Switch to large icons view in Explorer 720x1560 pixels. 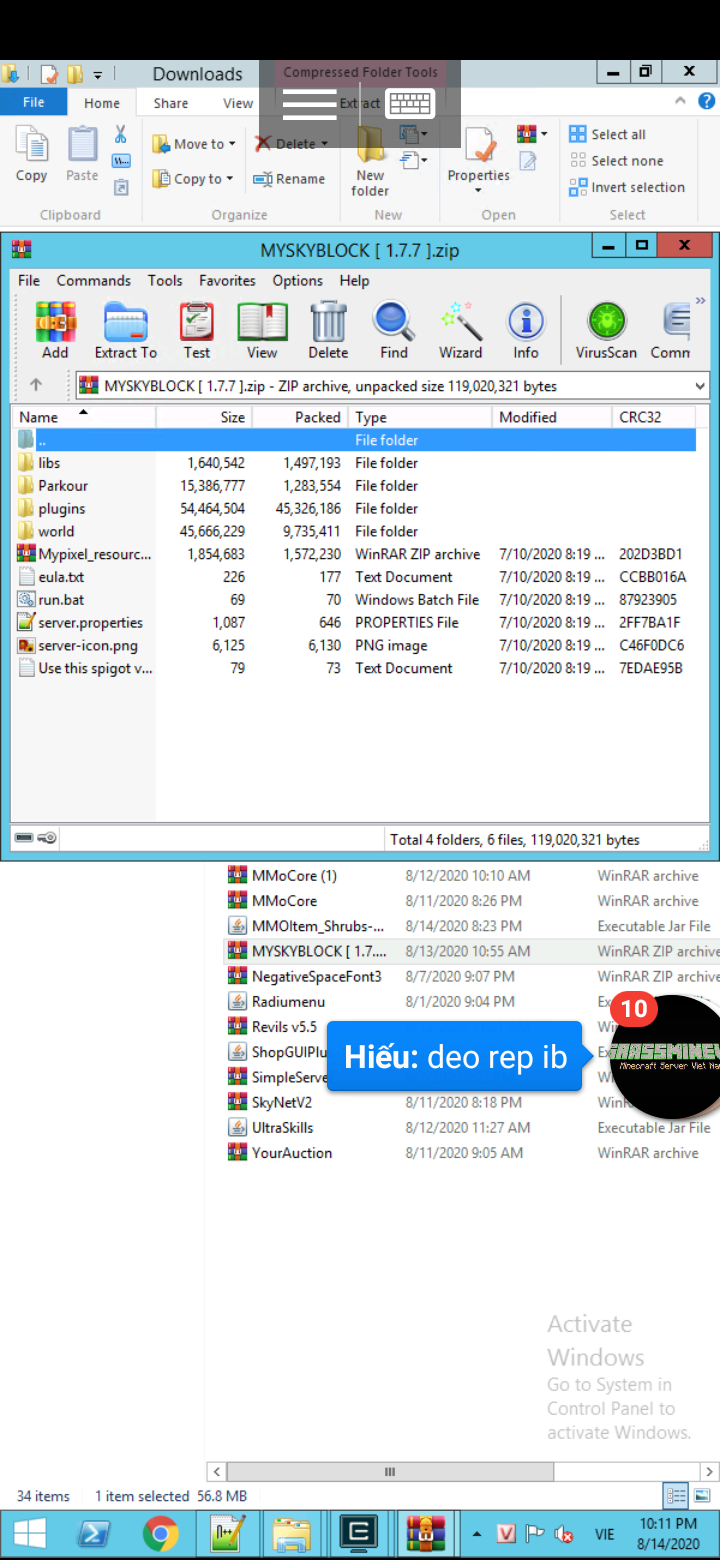tap(702, 1496)
